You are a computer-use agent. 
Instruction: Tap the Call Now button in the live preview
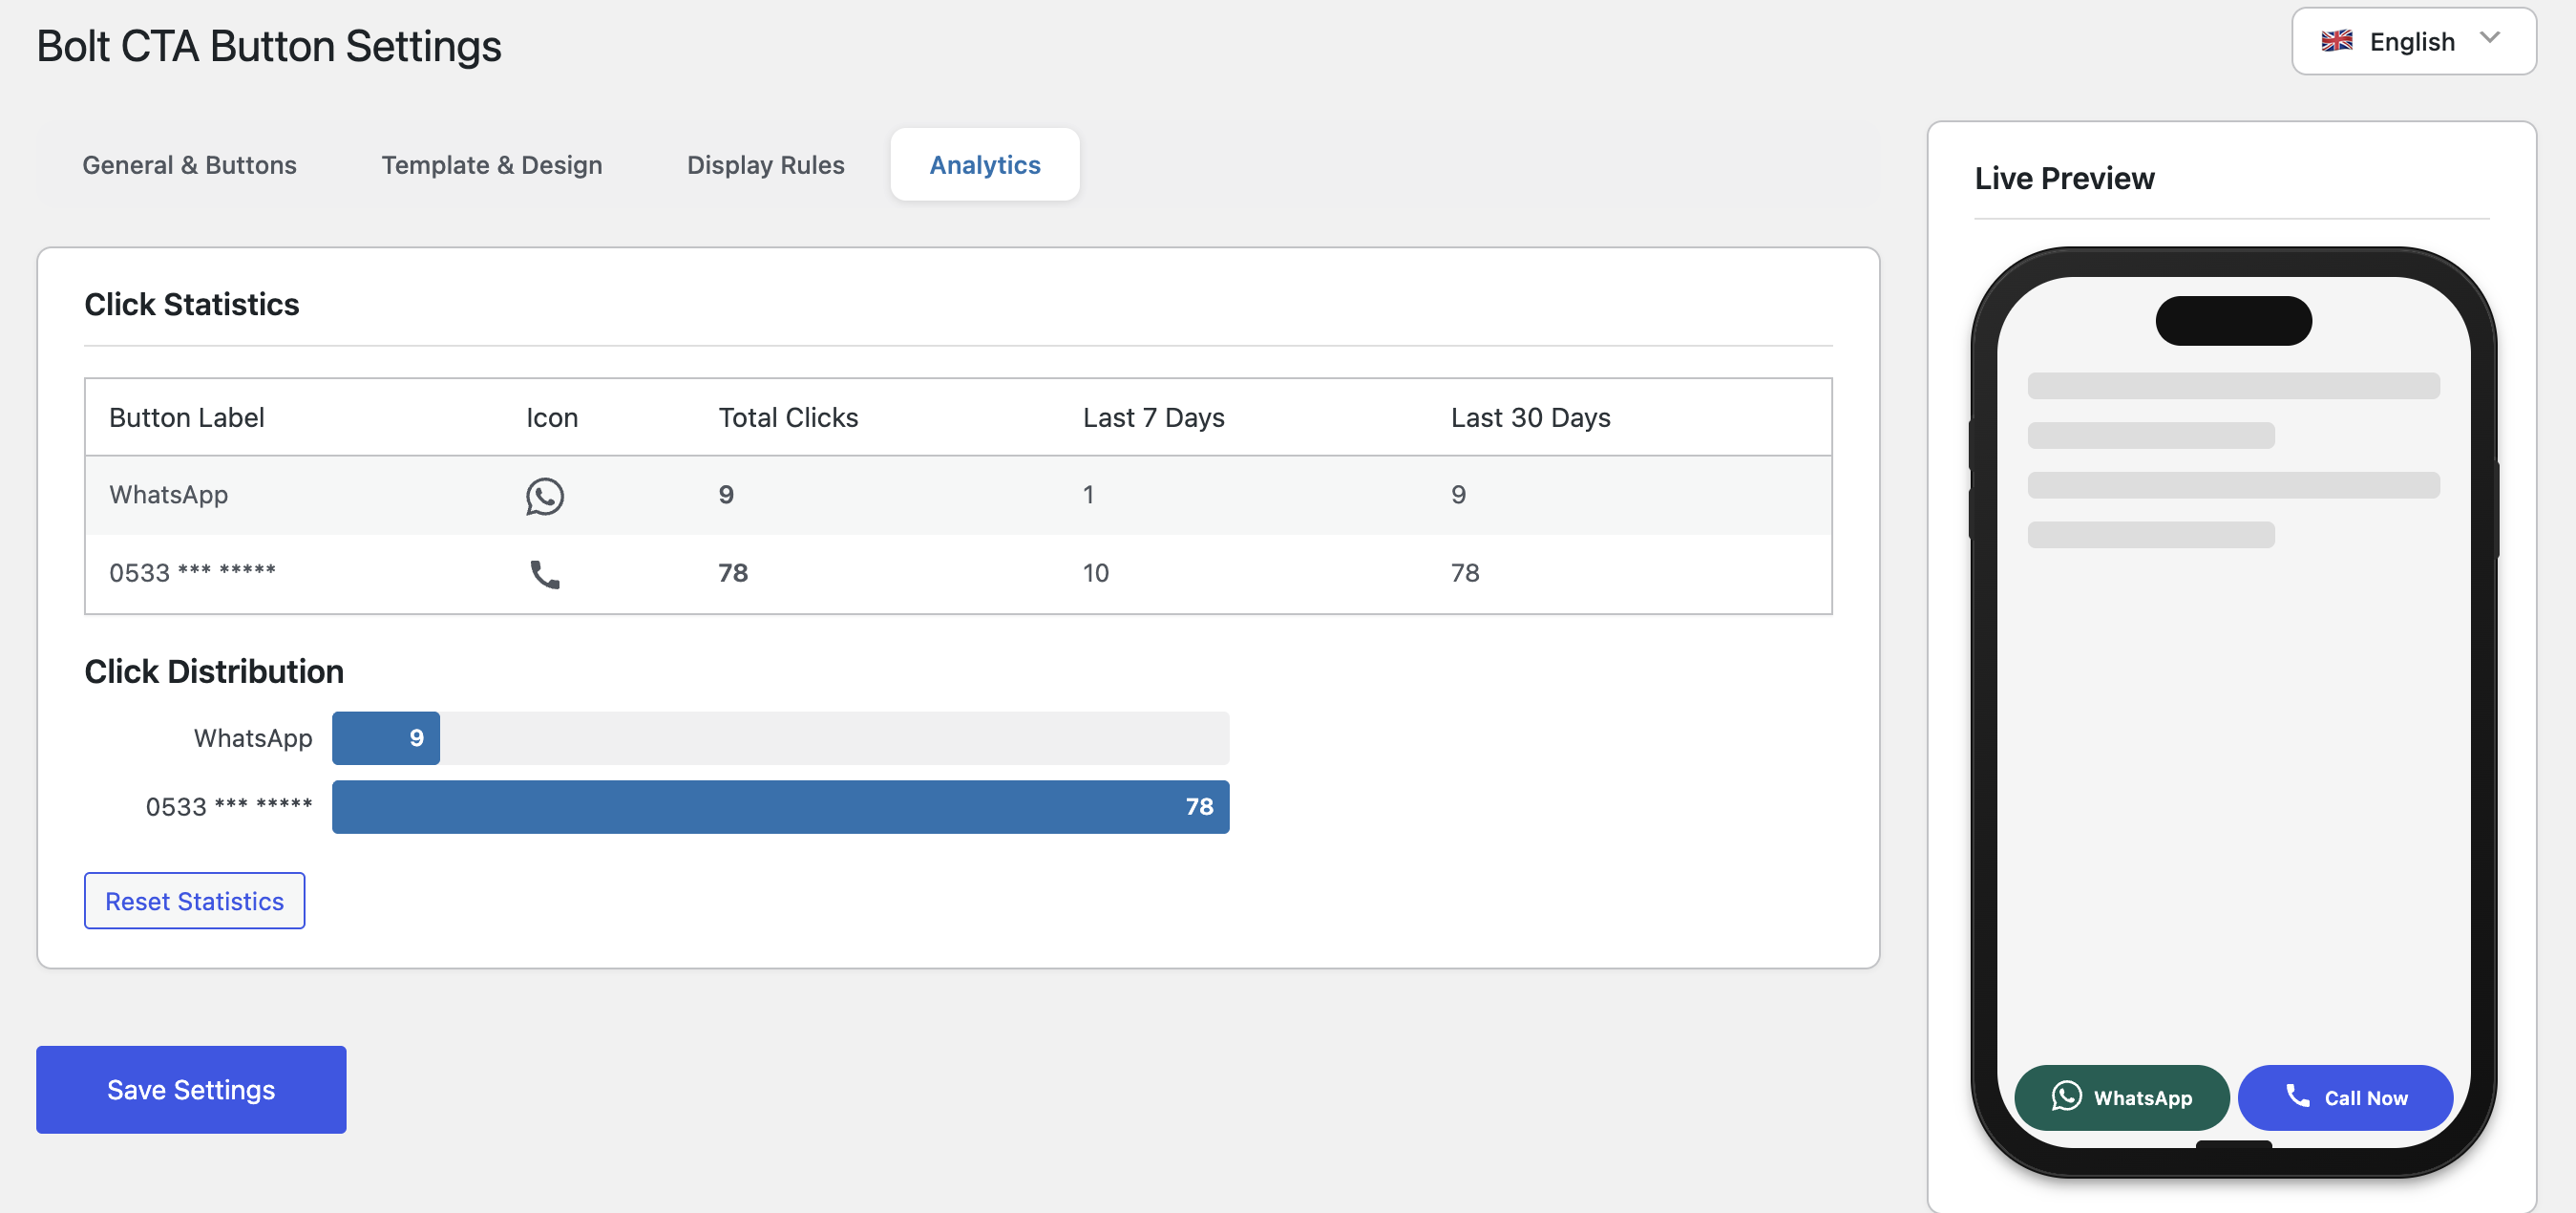[2345, 1097]
